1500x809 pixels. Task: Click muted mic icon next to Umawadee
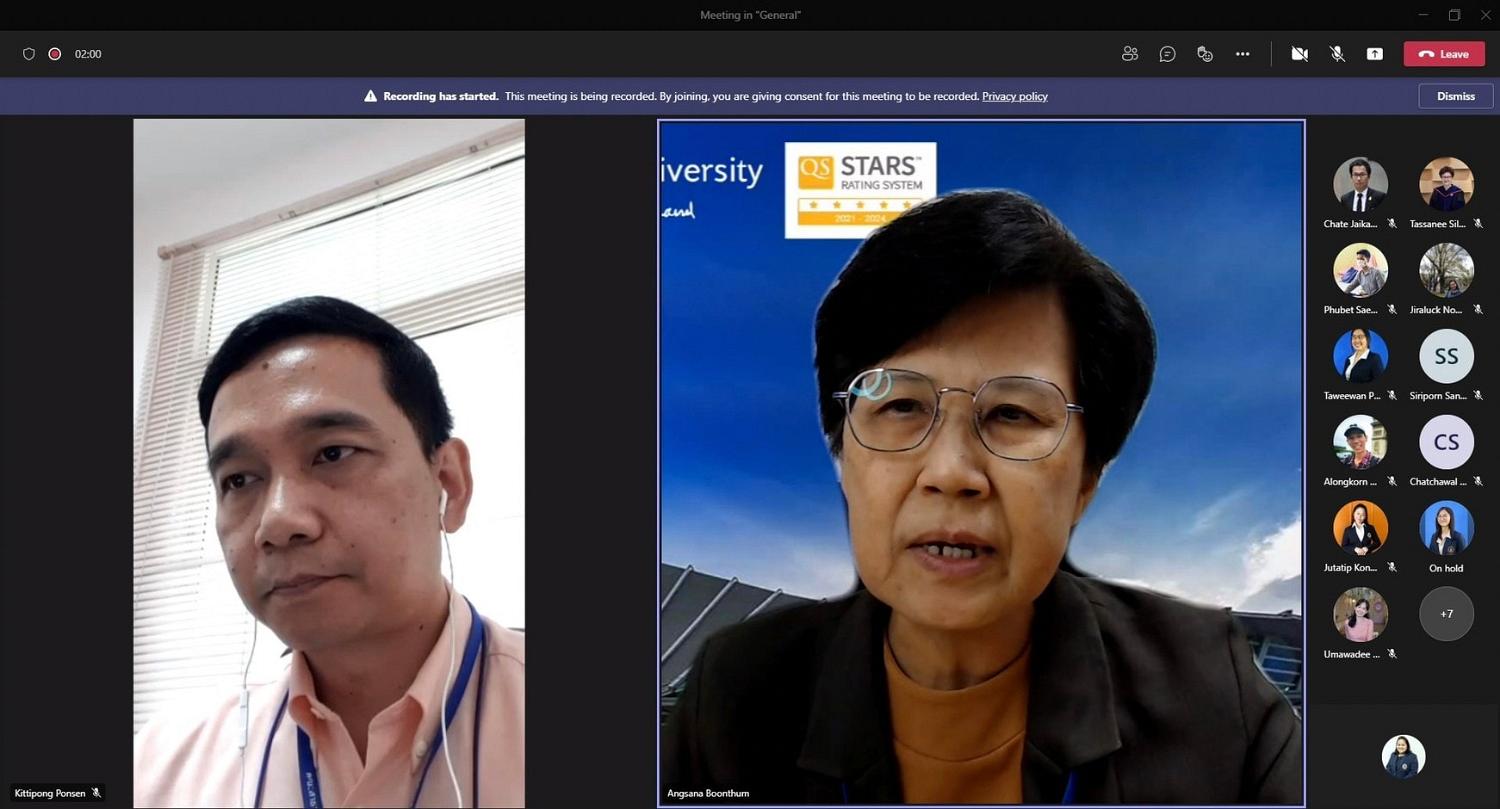pyautogui.click(x=1392, y=654)
